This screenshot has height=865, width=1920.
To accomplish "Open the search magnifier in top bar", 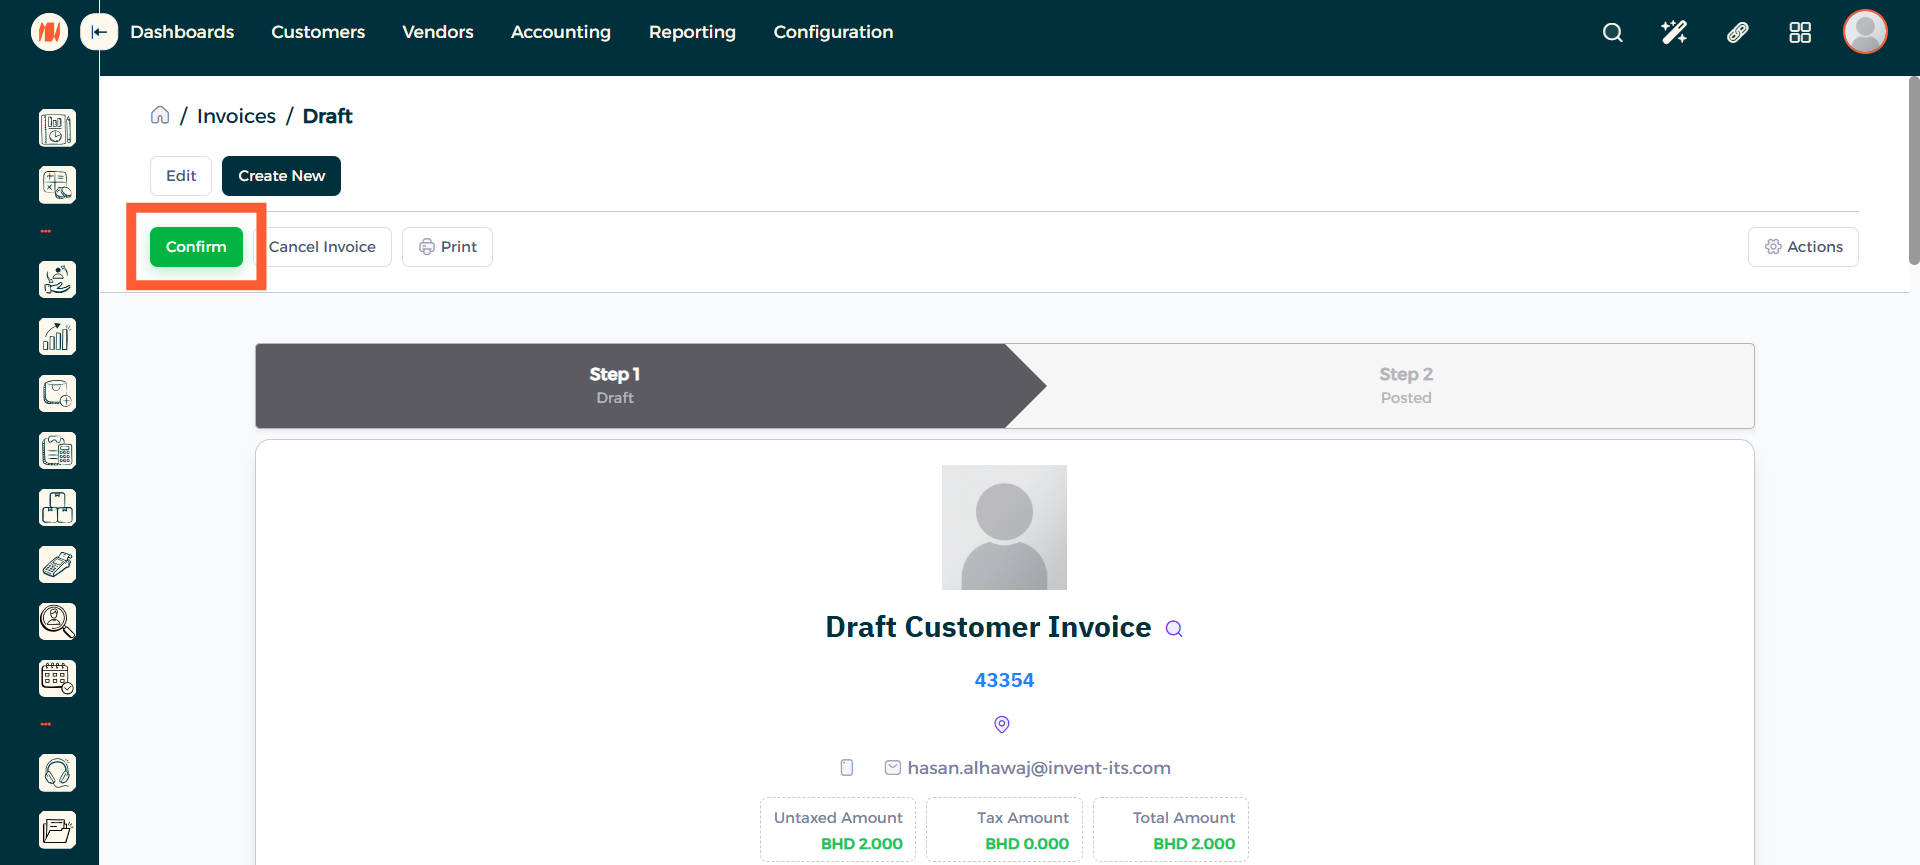I will [x=1612, y=33].
